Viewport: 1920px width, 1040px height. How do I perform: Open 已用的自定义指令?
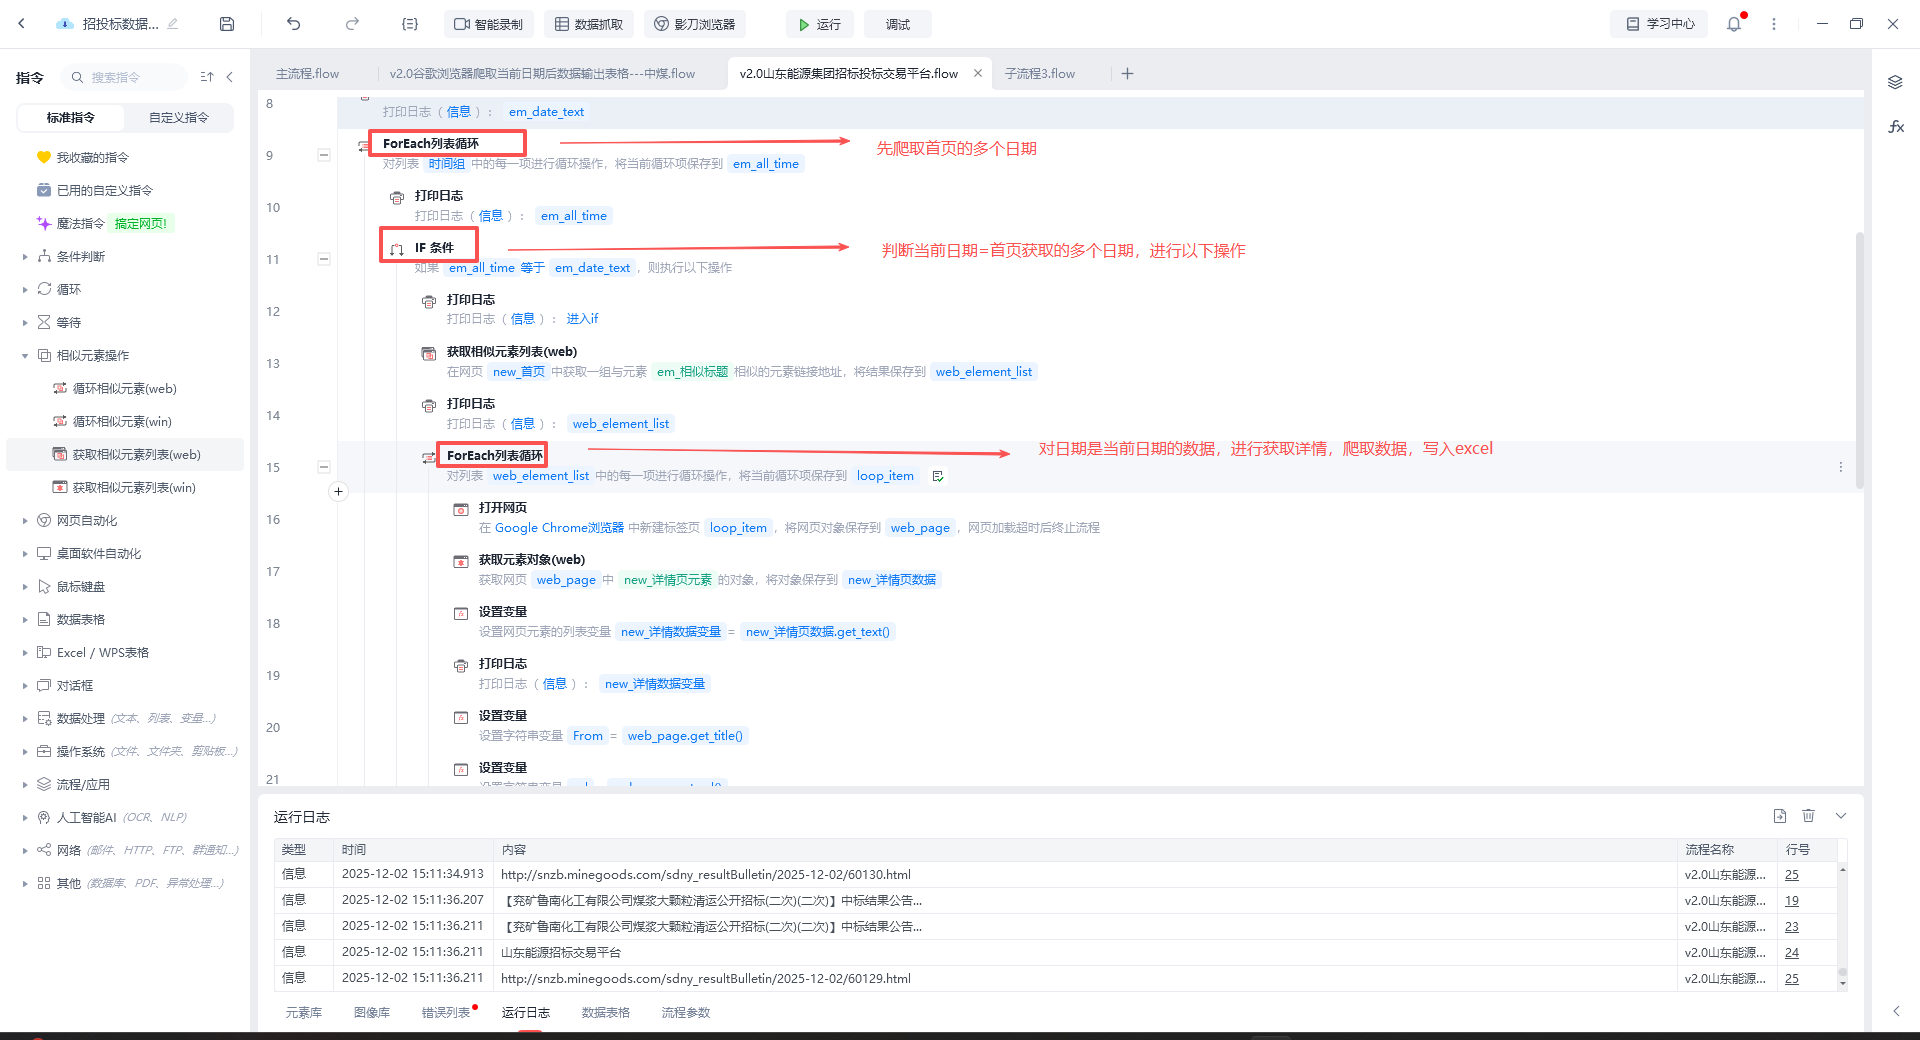coord(104,190)
